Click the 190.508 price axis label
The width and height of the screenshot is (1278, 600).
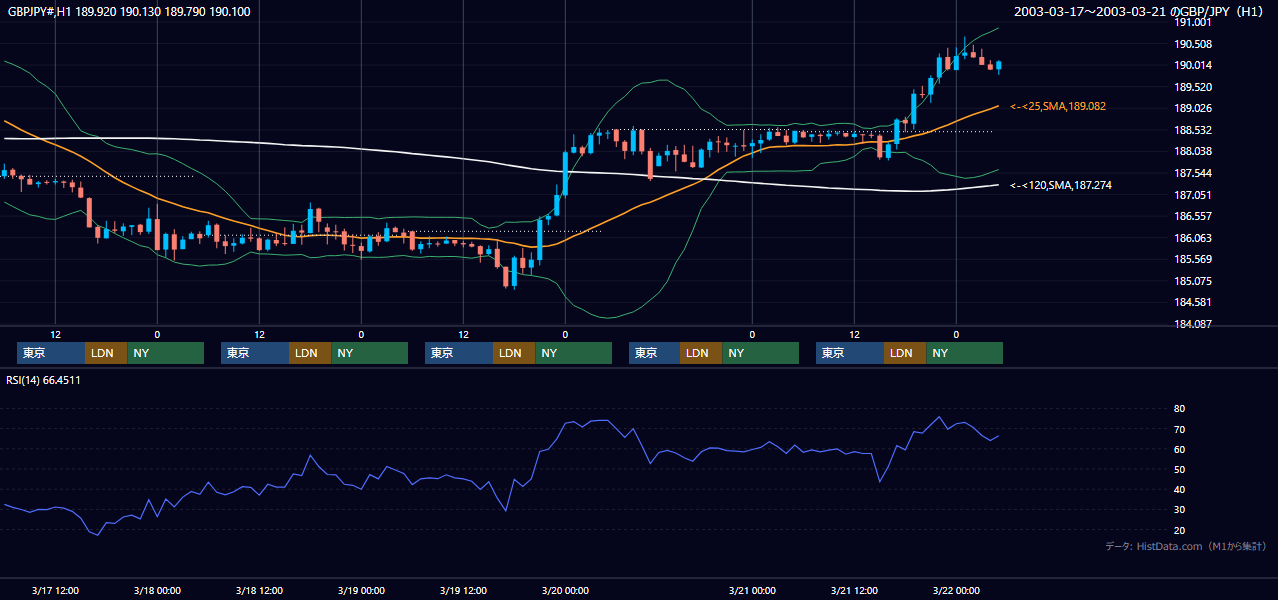1193,44
